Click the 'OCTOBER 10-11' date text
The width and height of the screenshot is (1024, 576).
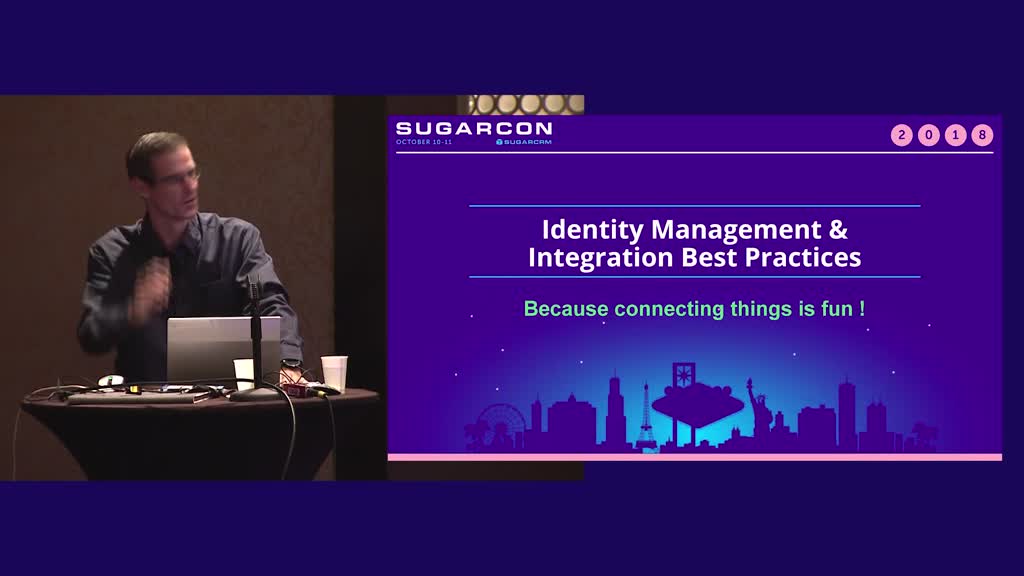coord(422,142)
